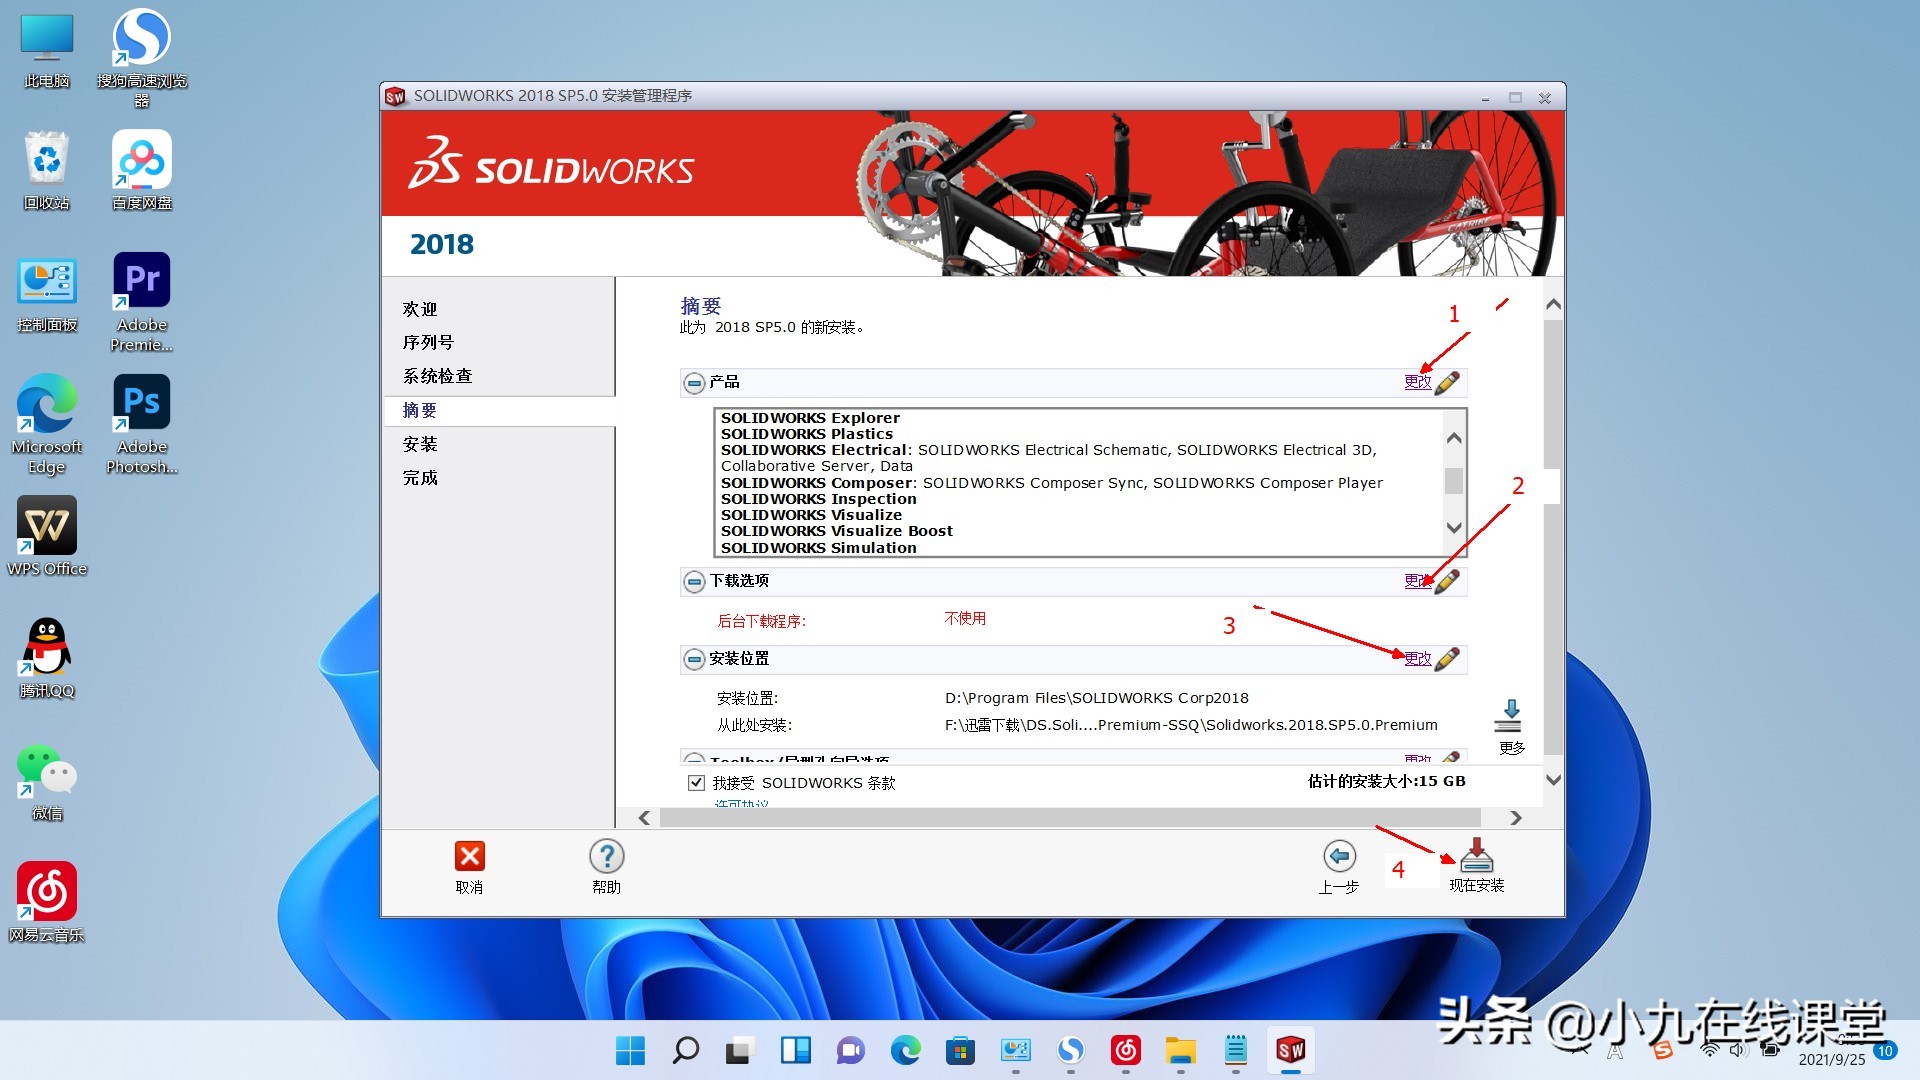Click 更改 link for 下载选项
The image size is (1920, 1080).
pos(1417,581)
